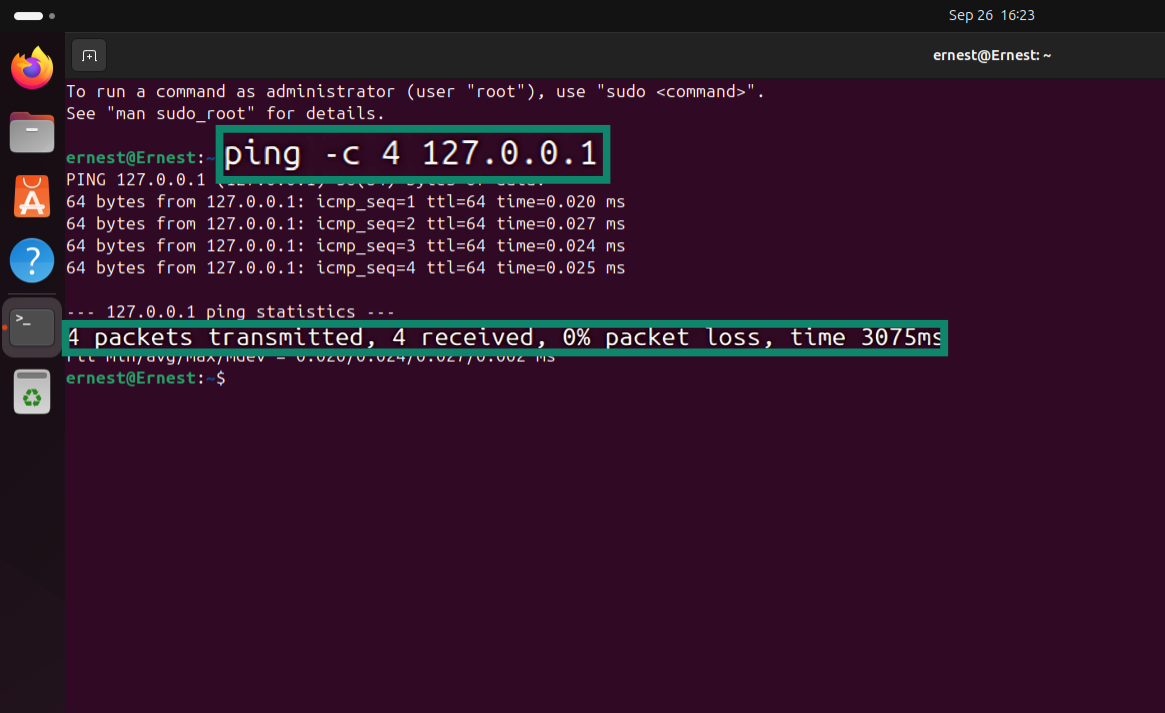Open the Help app from the dock

31,260
